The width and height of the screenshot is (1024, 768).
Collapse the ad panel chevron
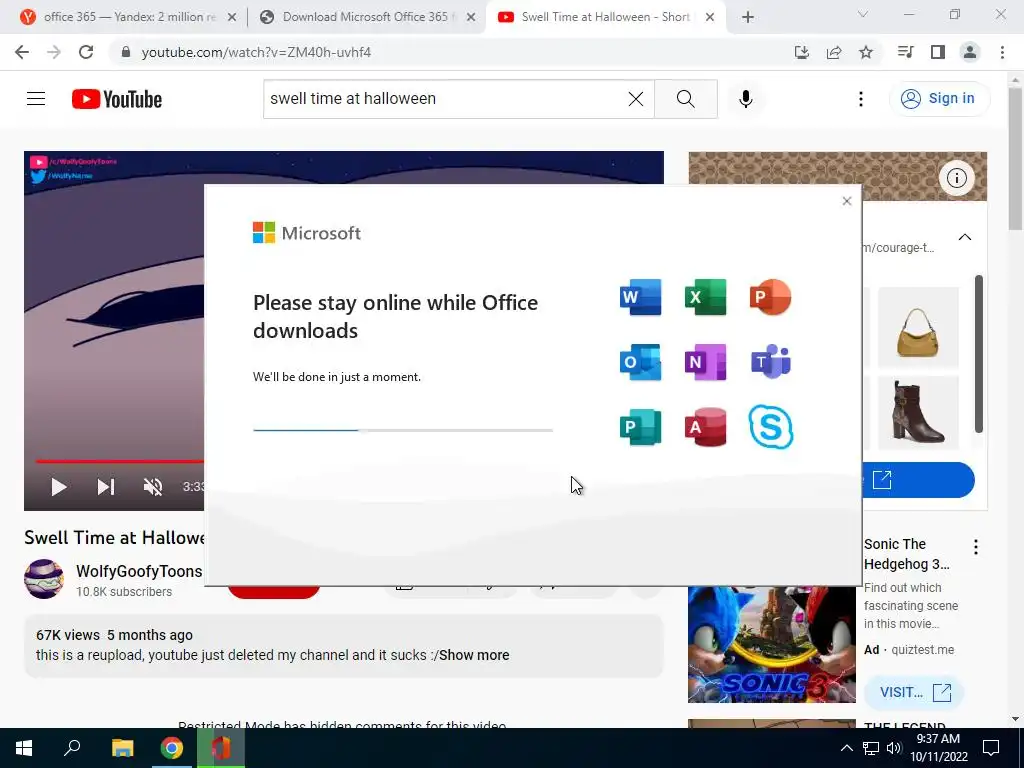point(965,237)
